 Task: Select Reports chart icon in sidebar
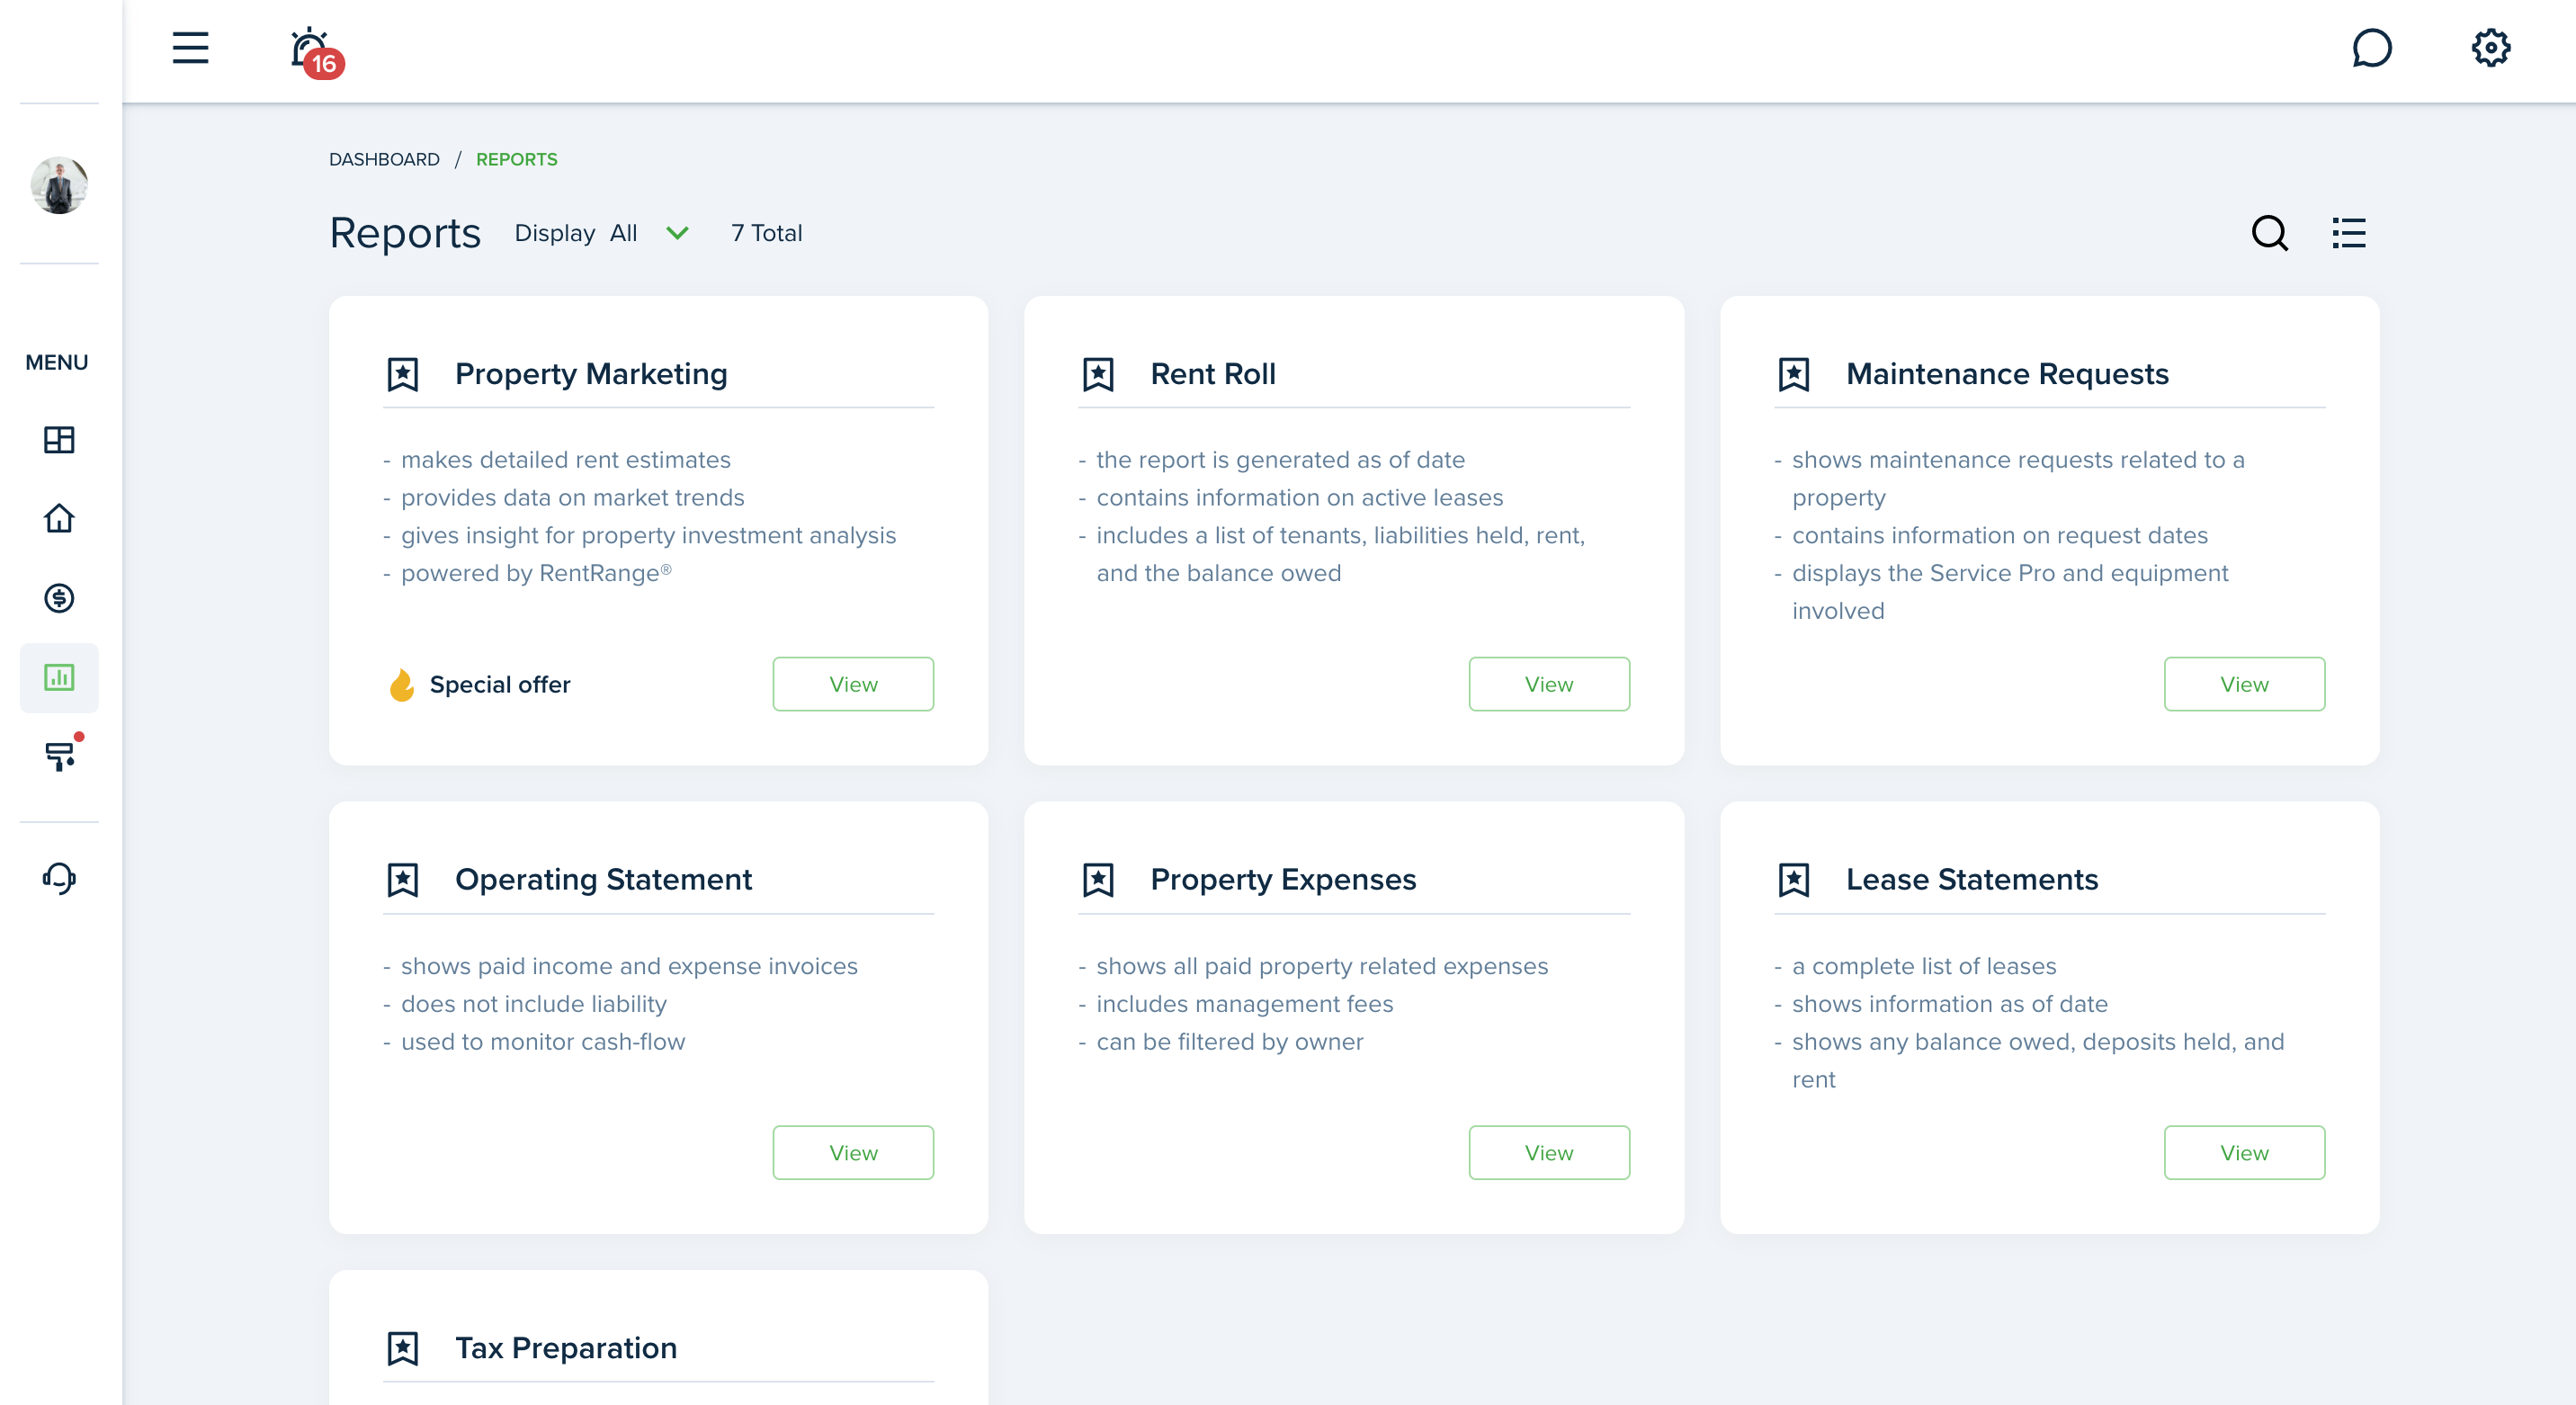pyautogui.click(x=59, y=677)
